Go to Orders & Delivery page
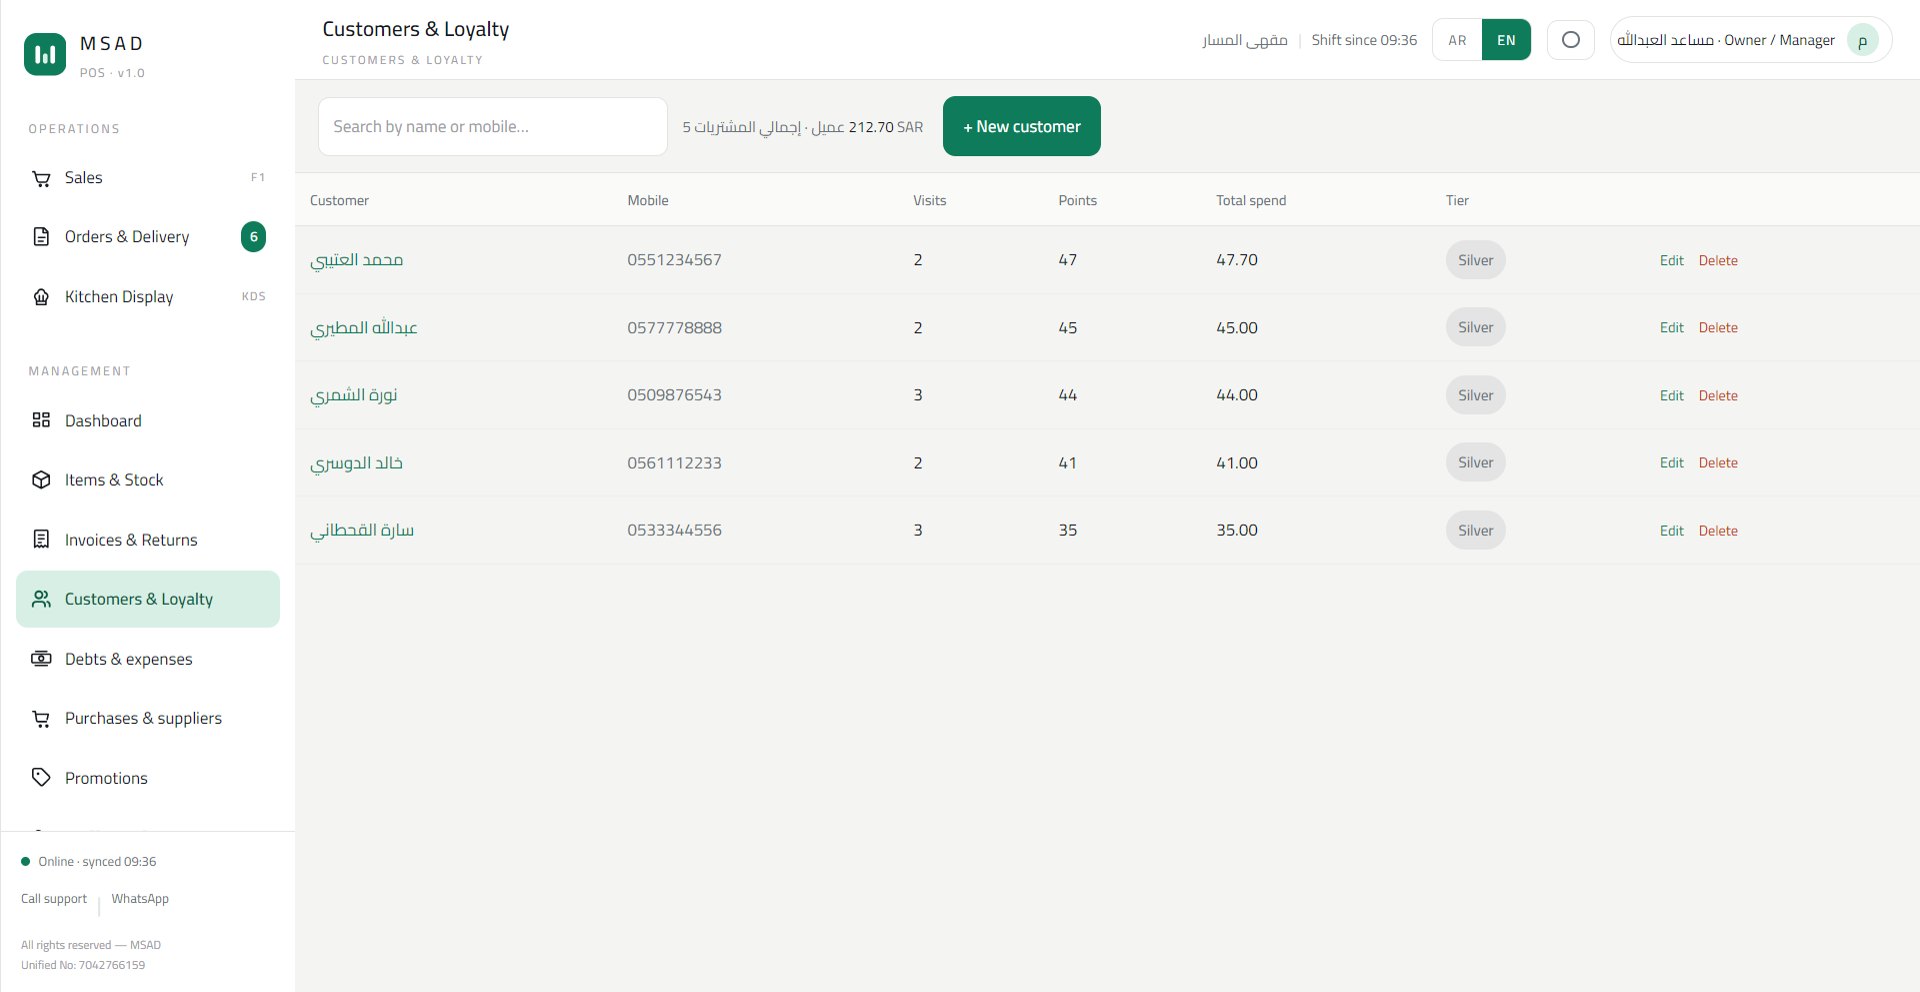Viewport: 1920px width, 992px height. pyautogui.click(x=148, y=237)
